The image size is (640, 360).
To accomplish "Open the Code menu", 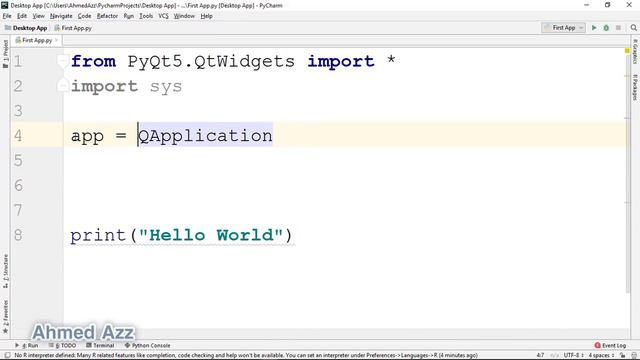I will point(84,16).
